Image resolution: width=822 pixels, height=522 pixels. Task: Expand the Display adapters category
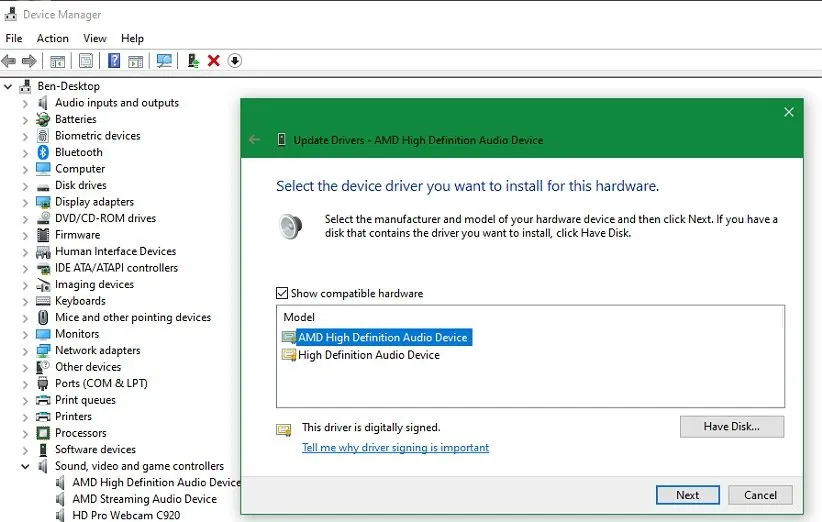click(25, 202)
